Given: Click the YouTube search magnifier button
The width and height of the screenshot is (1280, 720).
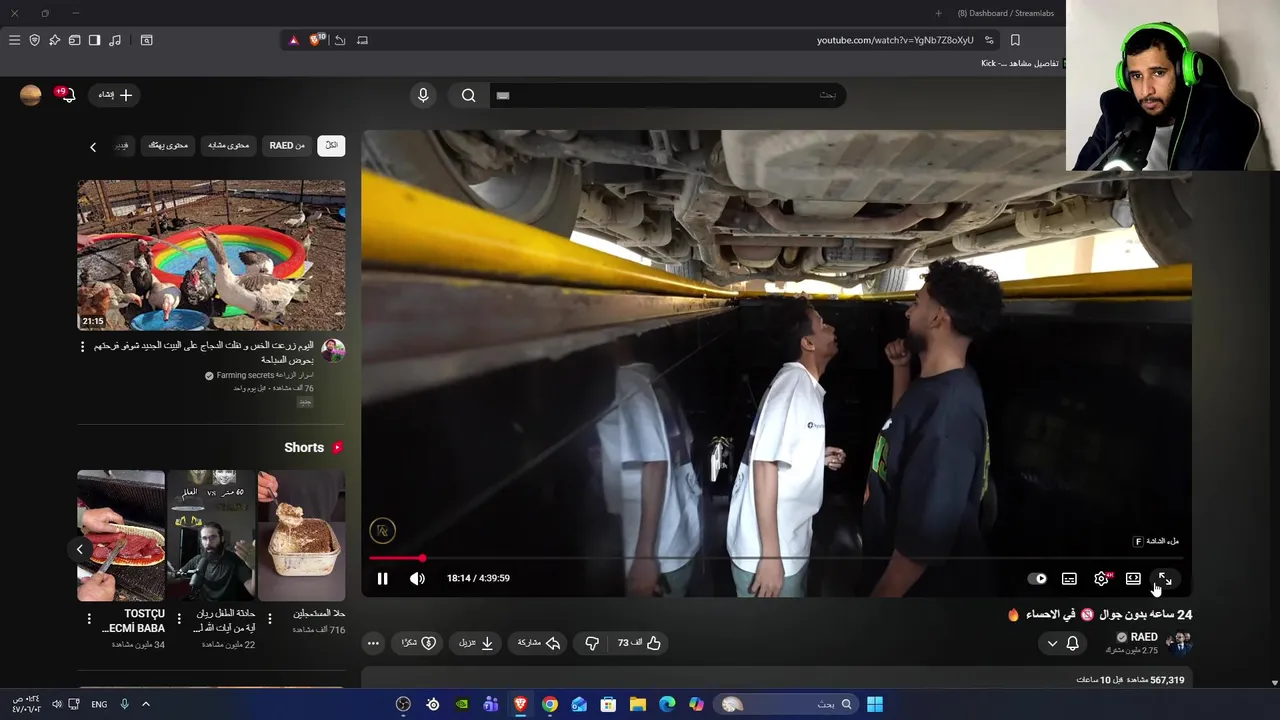Looking at the screenshot, I should click(x=469, y=95).
